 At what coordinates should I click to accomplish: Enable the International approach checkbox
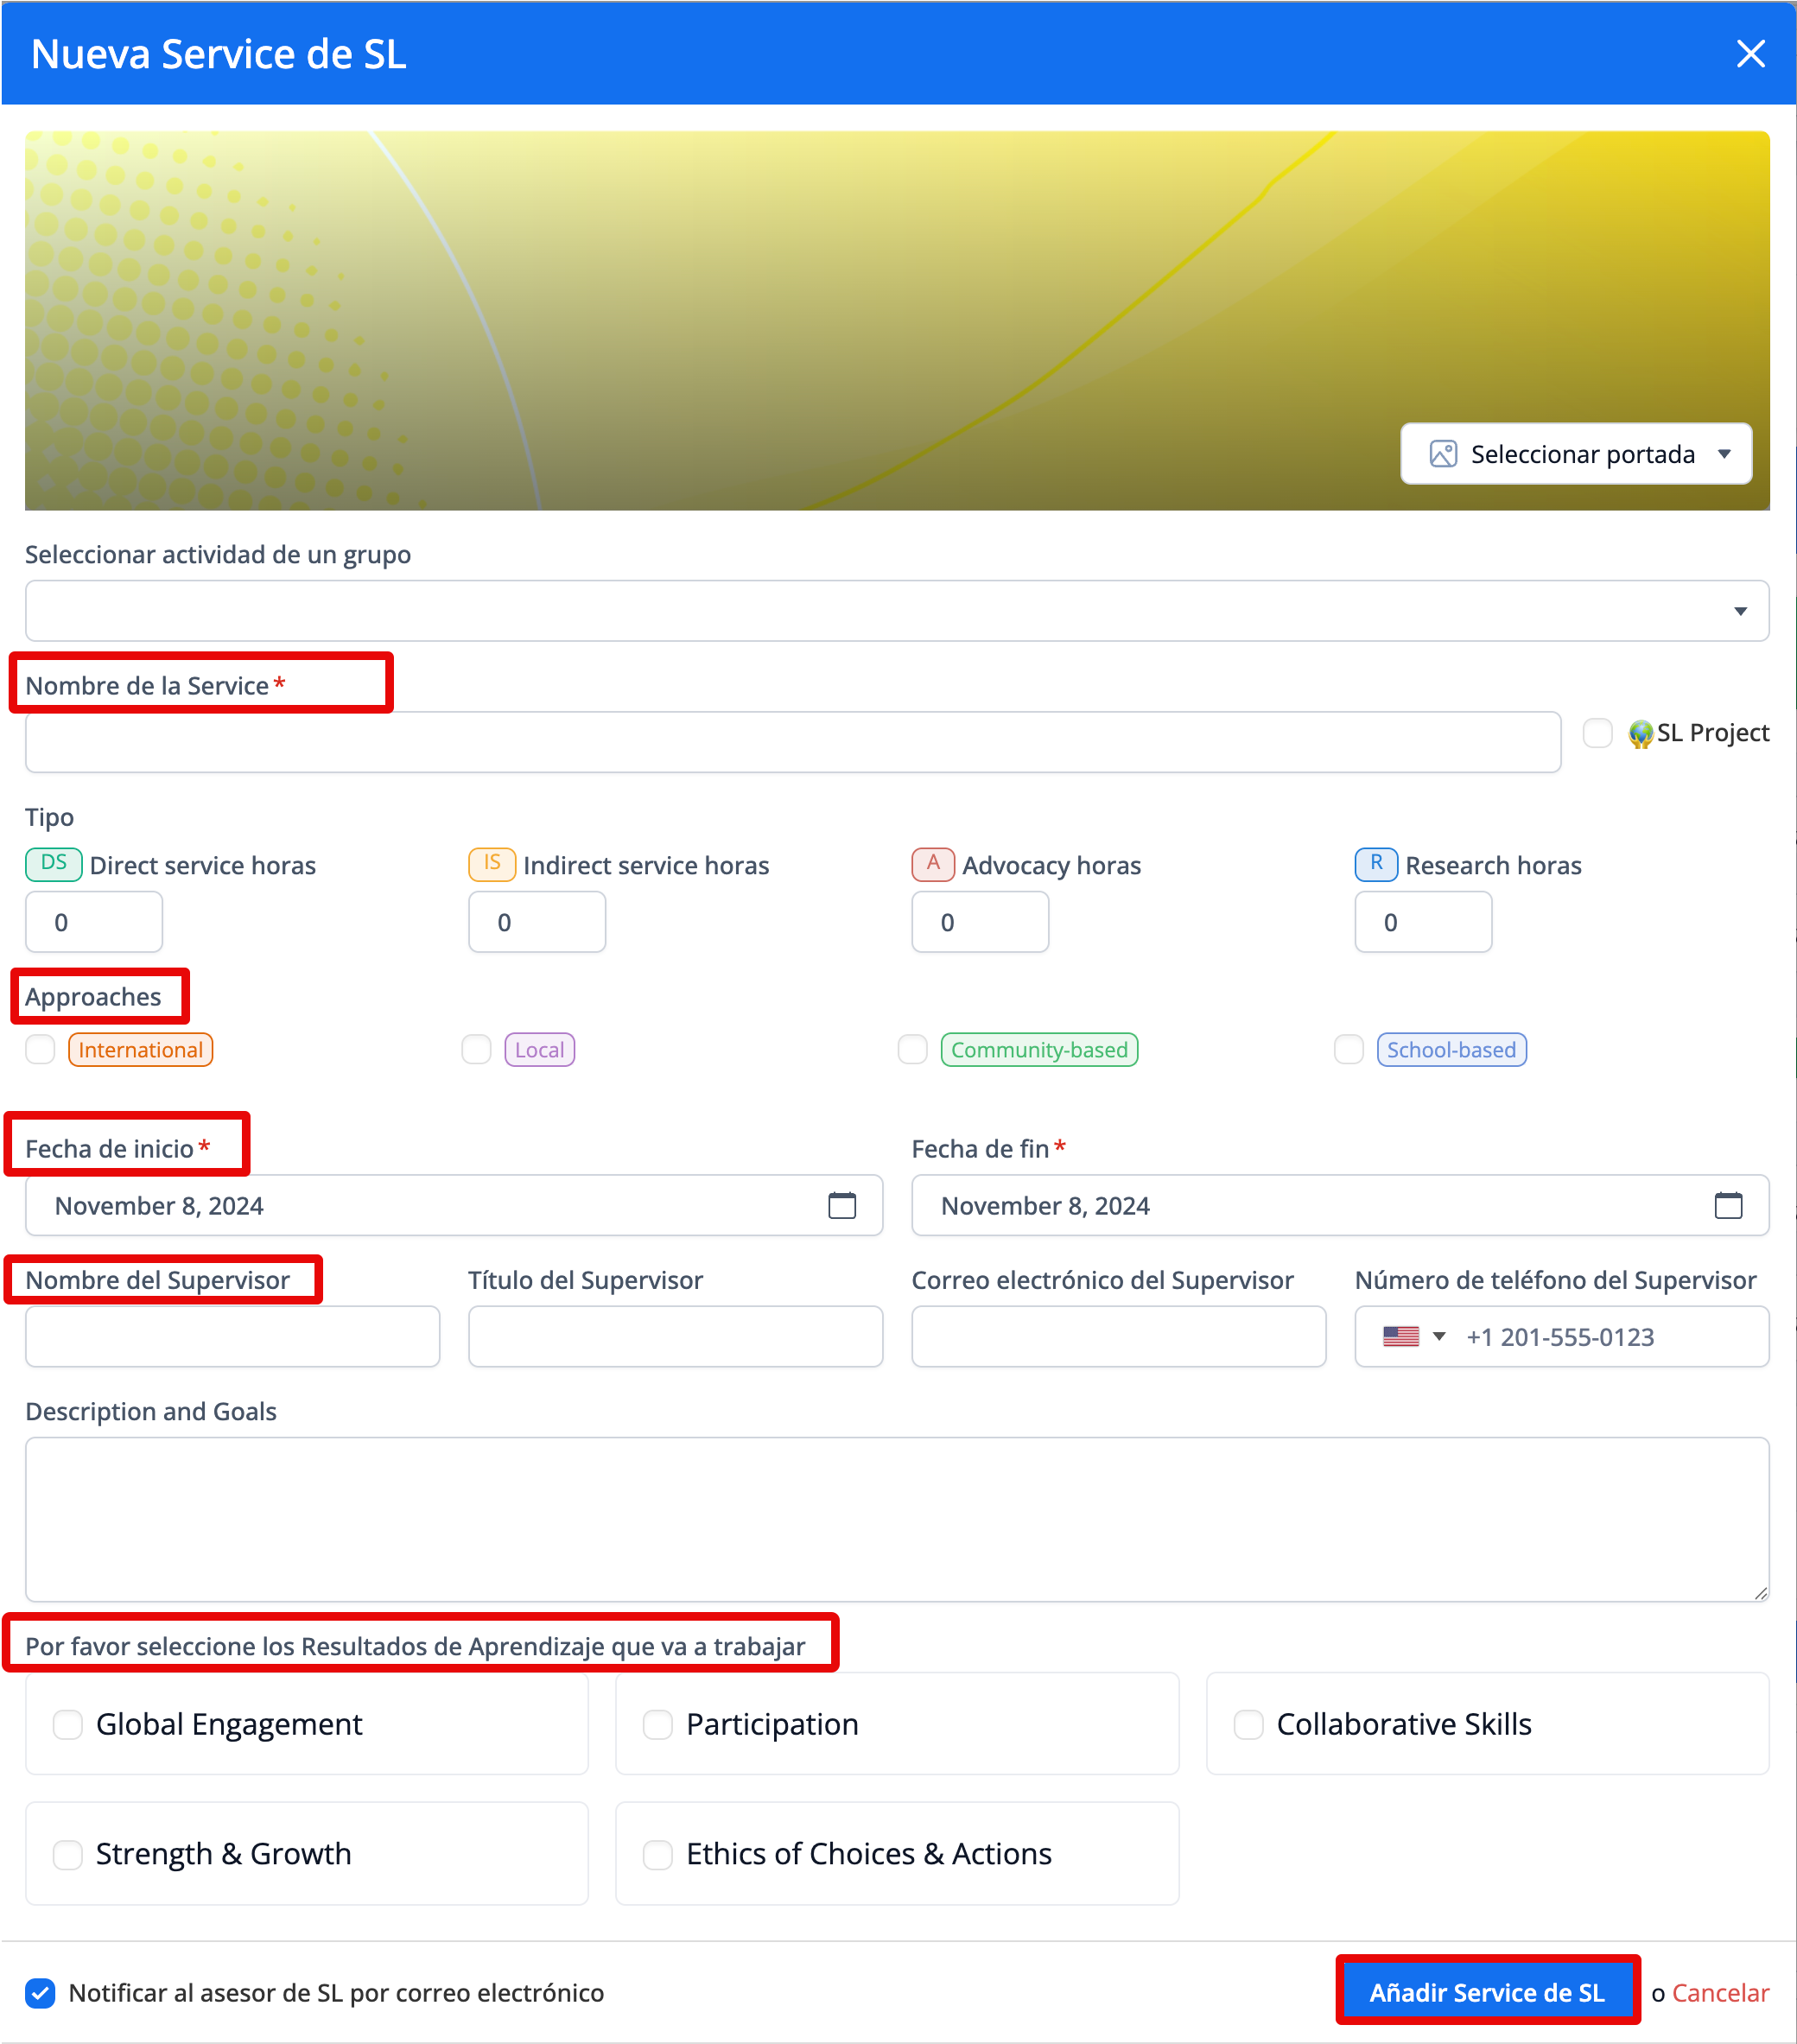(40, 1049)
